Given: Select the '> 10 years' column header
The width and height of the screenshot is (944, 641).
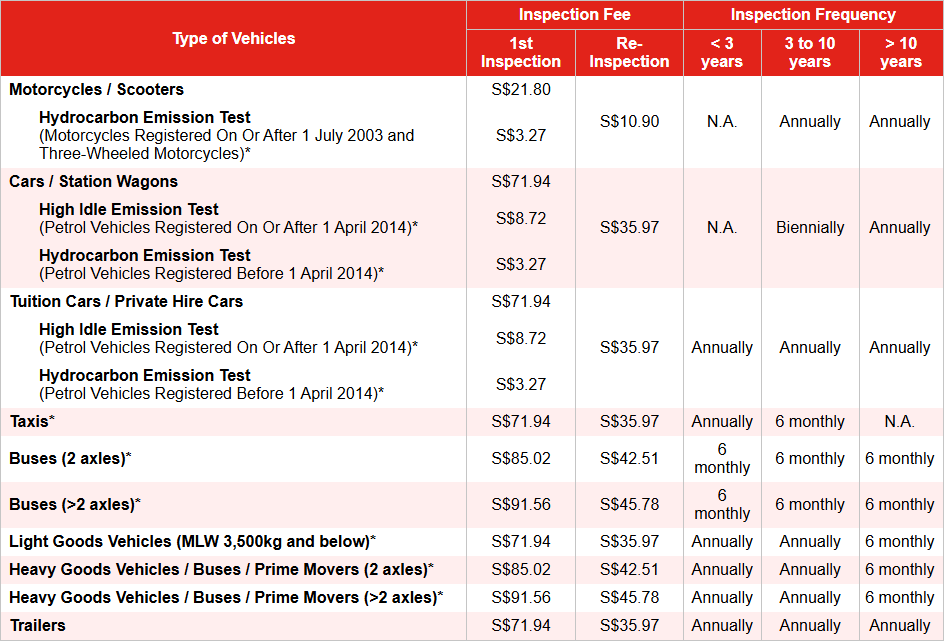Looking at the screenshot, I should click(900, 52).
